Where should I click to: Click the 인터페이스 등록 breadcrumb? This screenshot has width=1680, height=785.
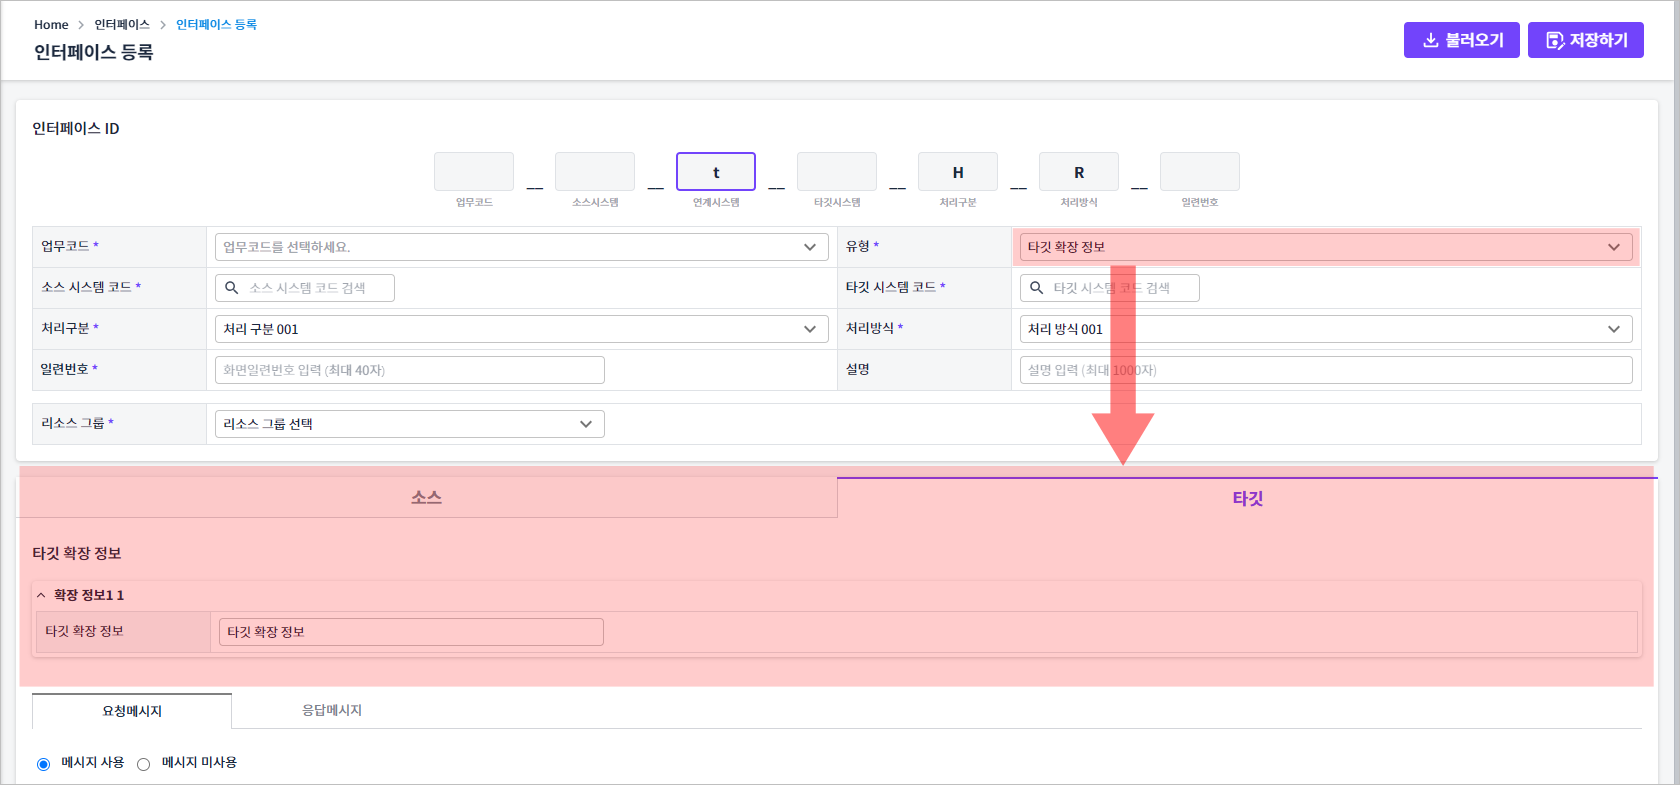[216, 25]
